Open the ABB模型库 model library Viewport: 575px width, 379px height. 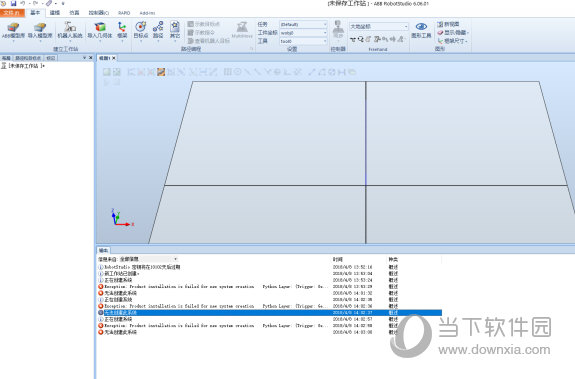pyautogui.click(x=13, y=31)
